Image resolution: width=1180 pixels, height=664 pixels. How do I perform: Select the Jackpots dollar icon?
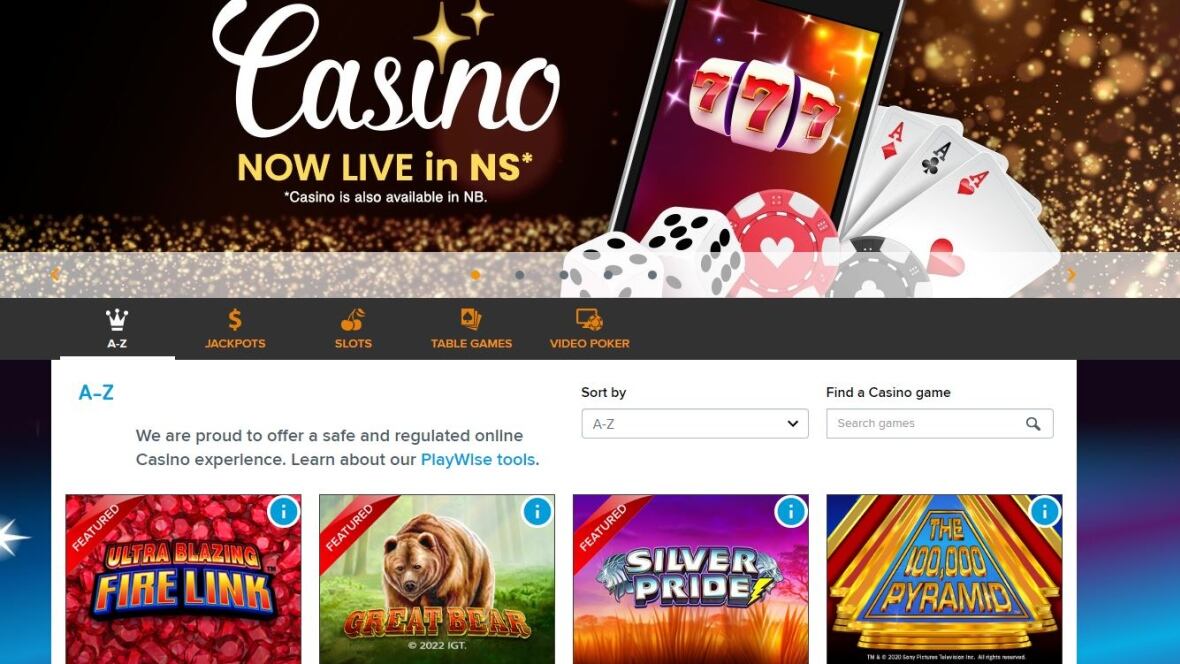click(235, 320)
